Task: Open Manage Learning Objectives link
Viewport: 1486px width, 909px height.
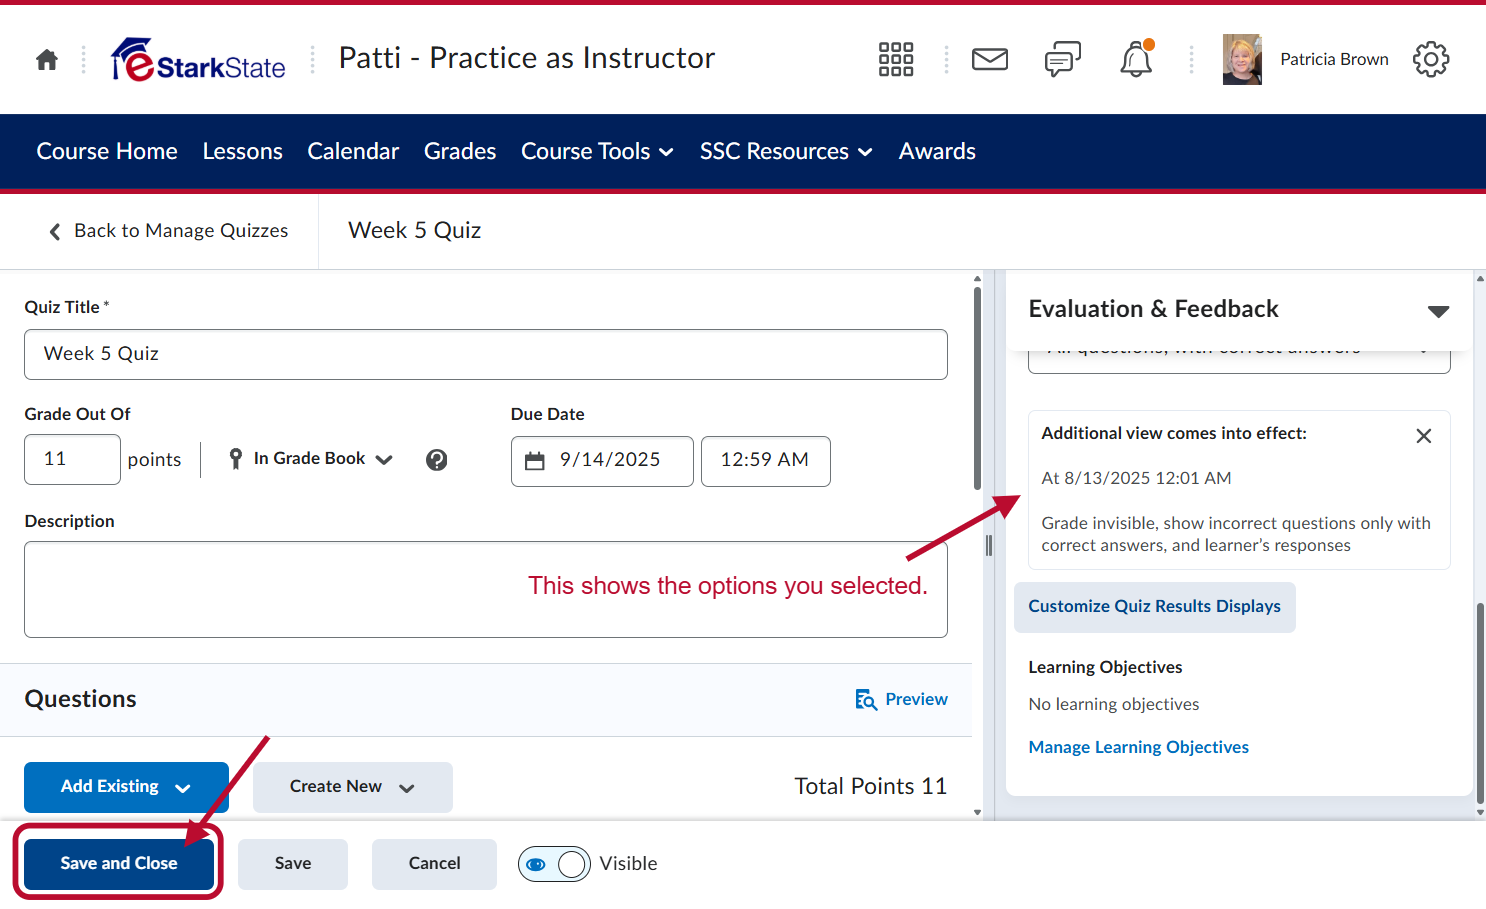Action: point(1139,747)
